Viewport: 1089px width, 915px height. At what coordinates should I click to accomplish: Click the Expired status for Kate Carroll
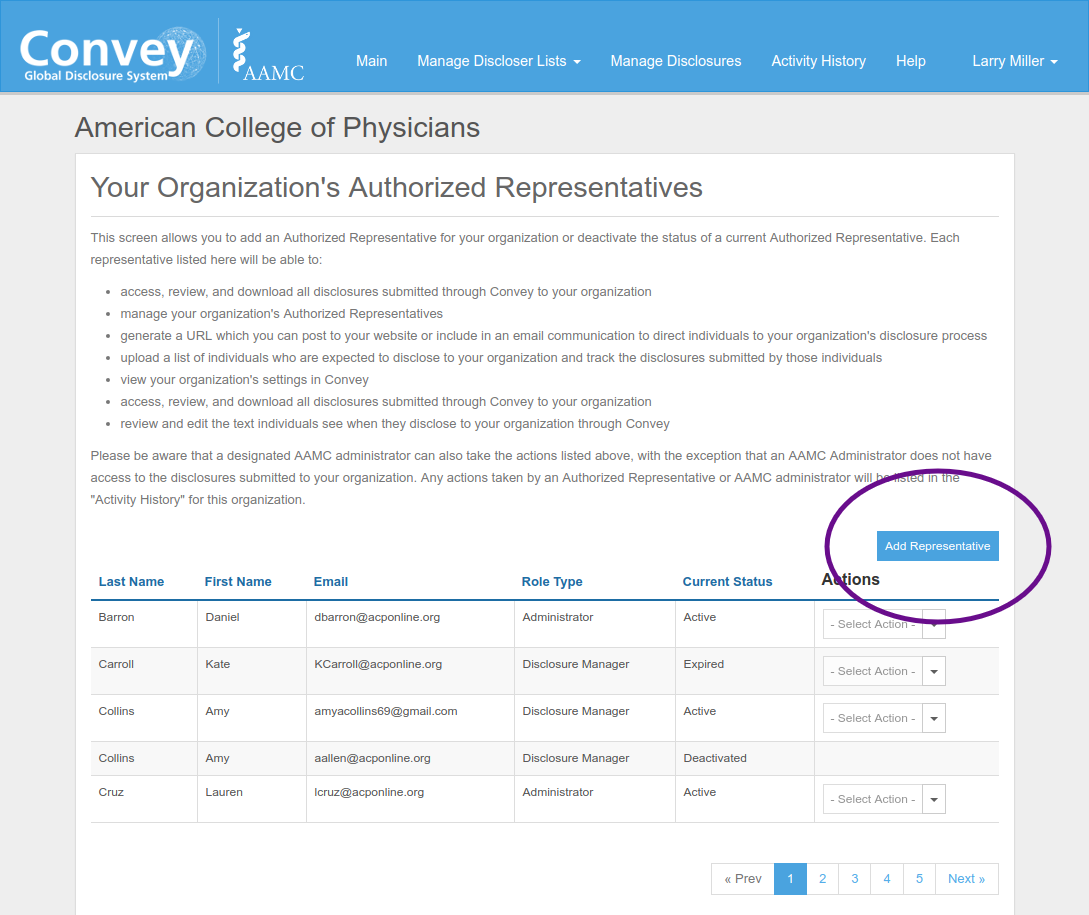[x=704, y=664]
